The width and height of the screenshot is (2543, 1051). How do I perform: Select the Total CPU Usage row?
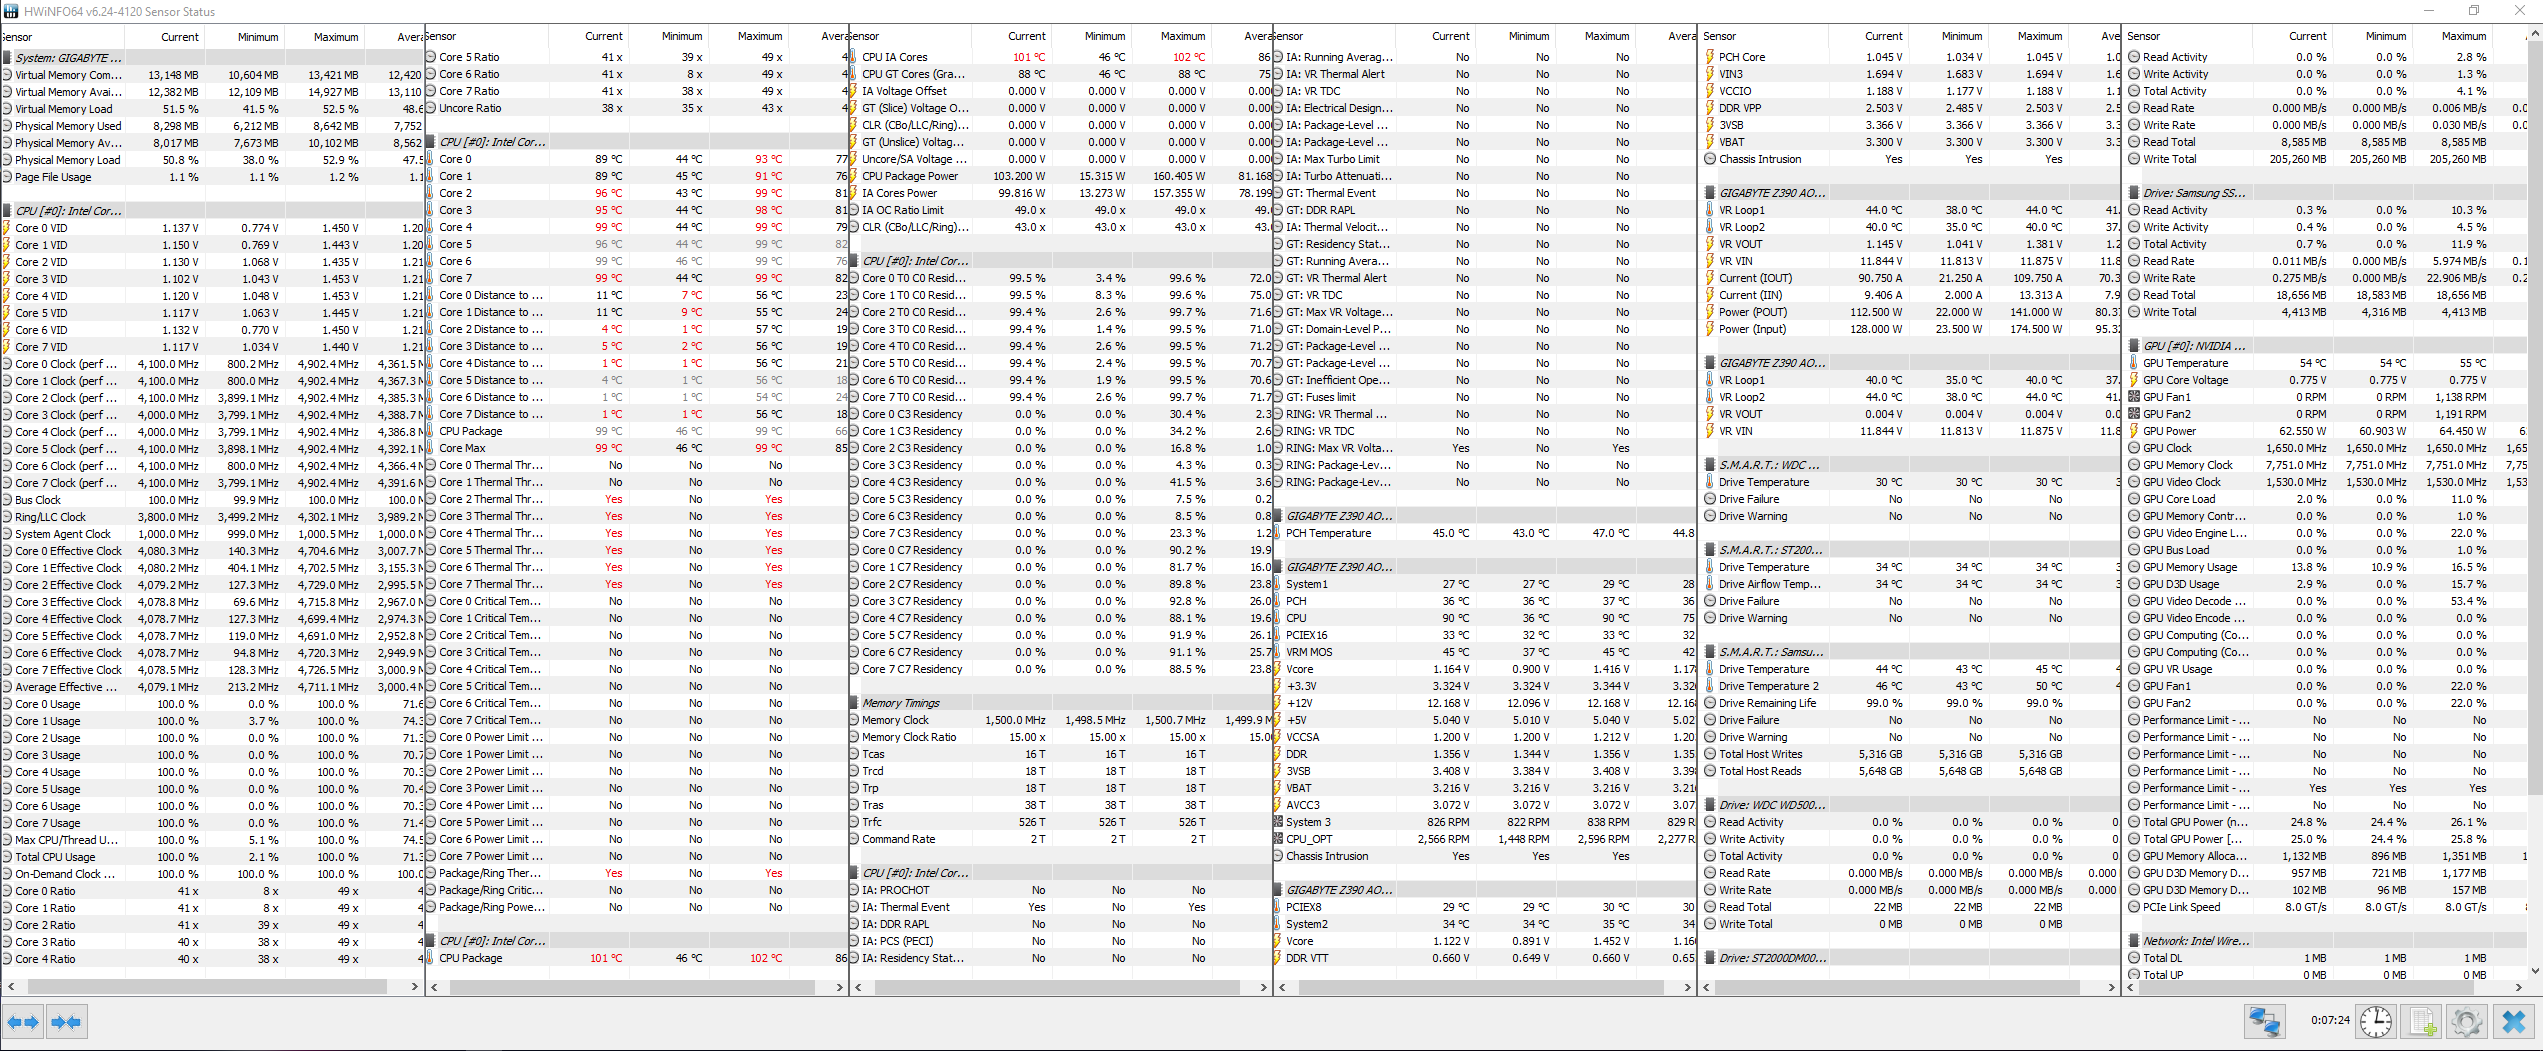(212, 857)
